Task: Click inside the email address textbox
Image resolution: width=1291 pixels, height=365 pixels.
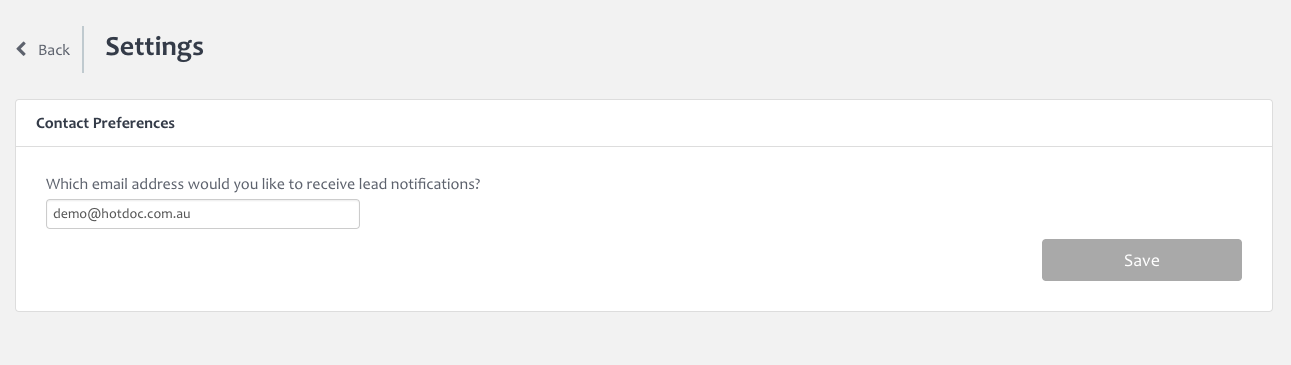Action: pyautogui.click(x=203, y=214)
